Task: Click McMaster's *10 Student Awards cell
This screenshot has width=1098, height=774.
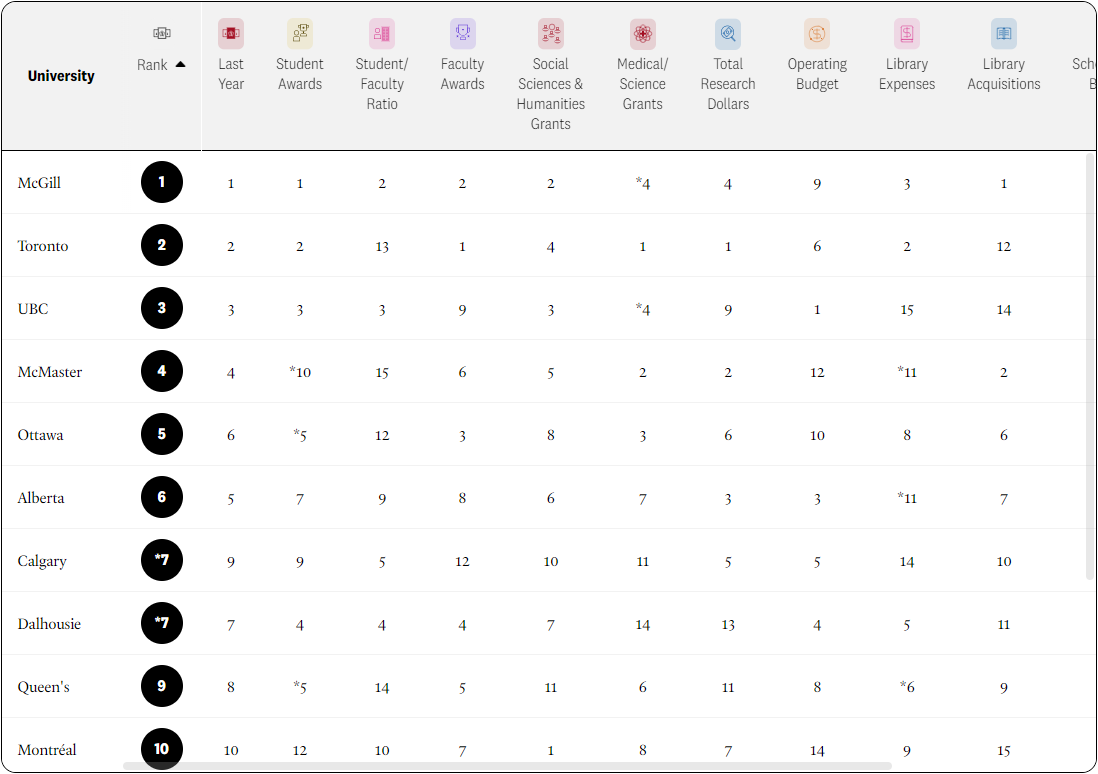Action: pyautogui.click(x=300, y=372)
